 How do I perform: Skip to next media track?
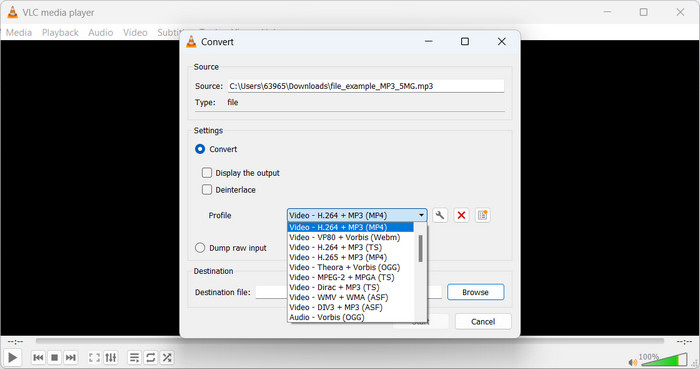click(71, 357)
